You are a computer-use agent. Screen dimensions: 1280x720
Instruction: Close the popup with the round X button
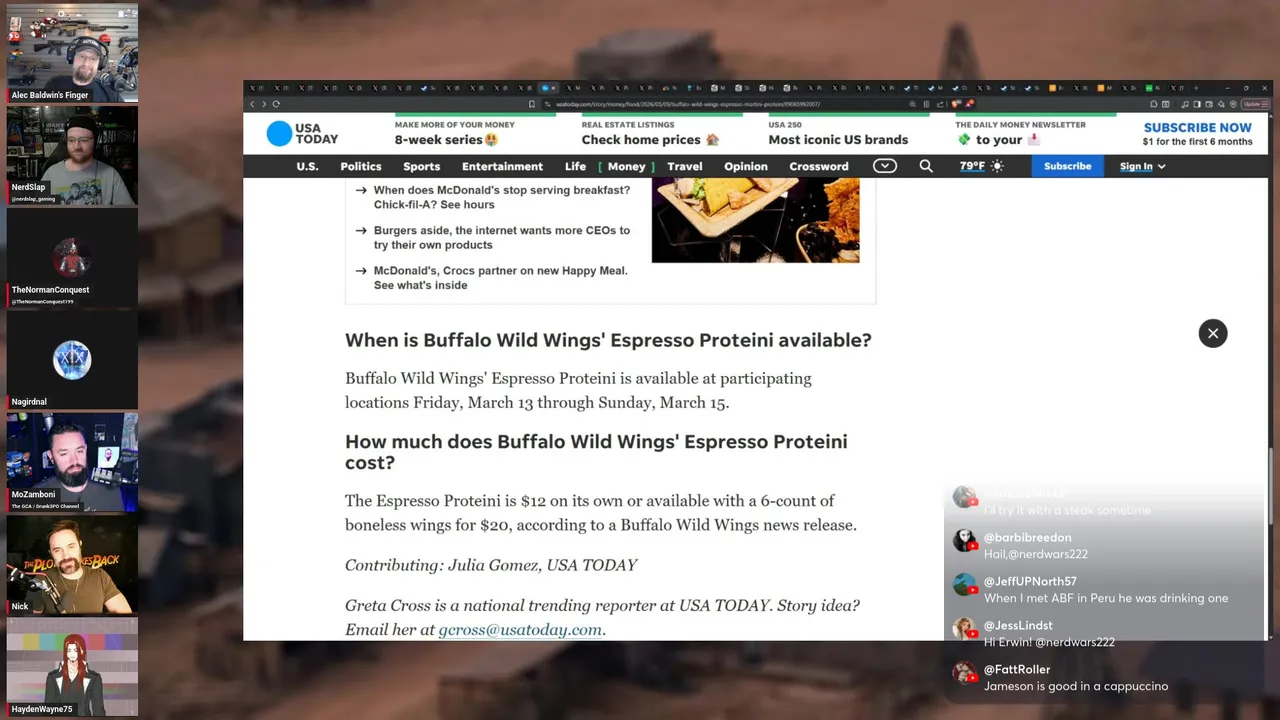(1213, 333)
